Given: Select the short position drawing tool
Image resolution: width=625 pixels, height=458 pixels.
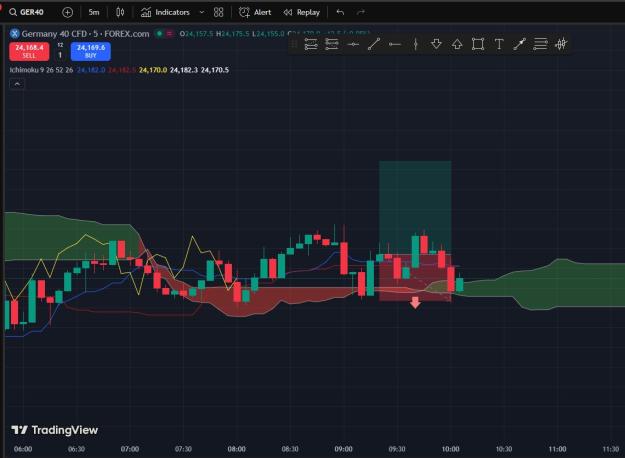Looking at the screenshot, I should tap(332, 44).
